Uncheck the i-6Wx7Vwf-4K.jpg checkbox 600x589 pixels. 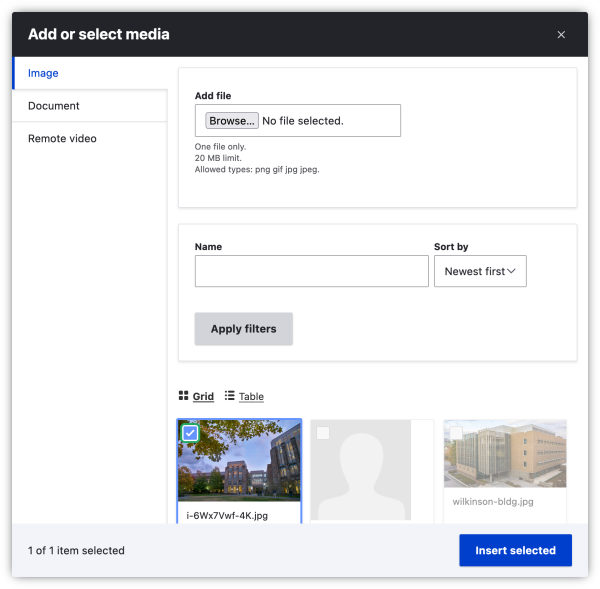tap(190, 433)
